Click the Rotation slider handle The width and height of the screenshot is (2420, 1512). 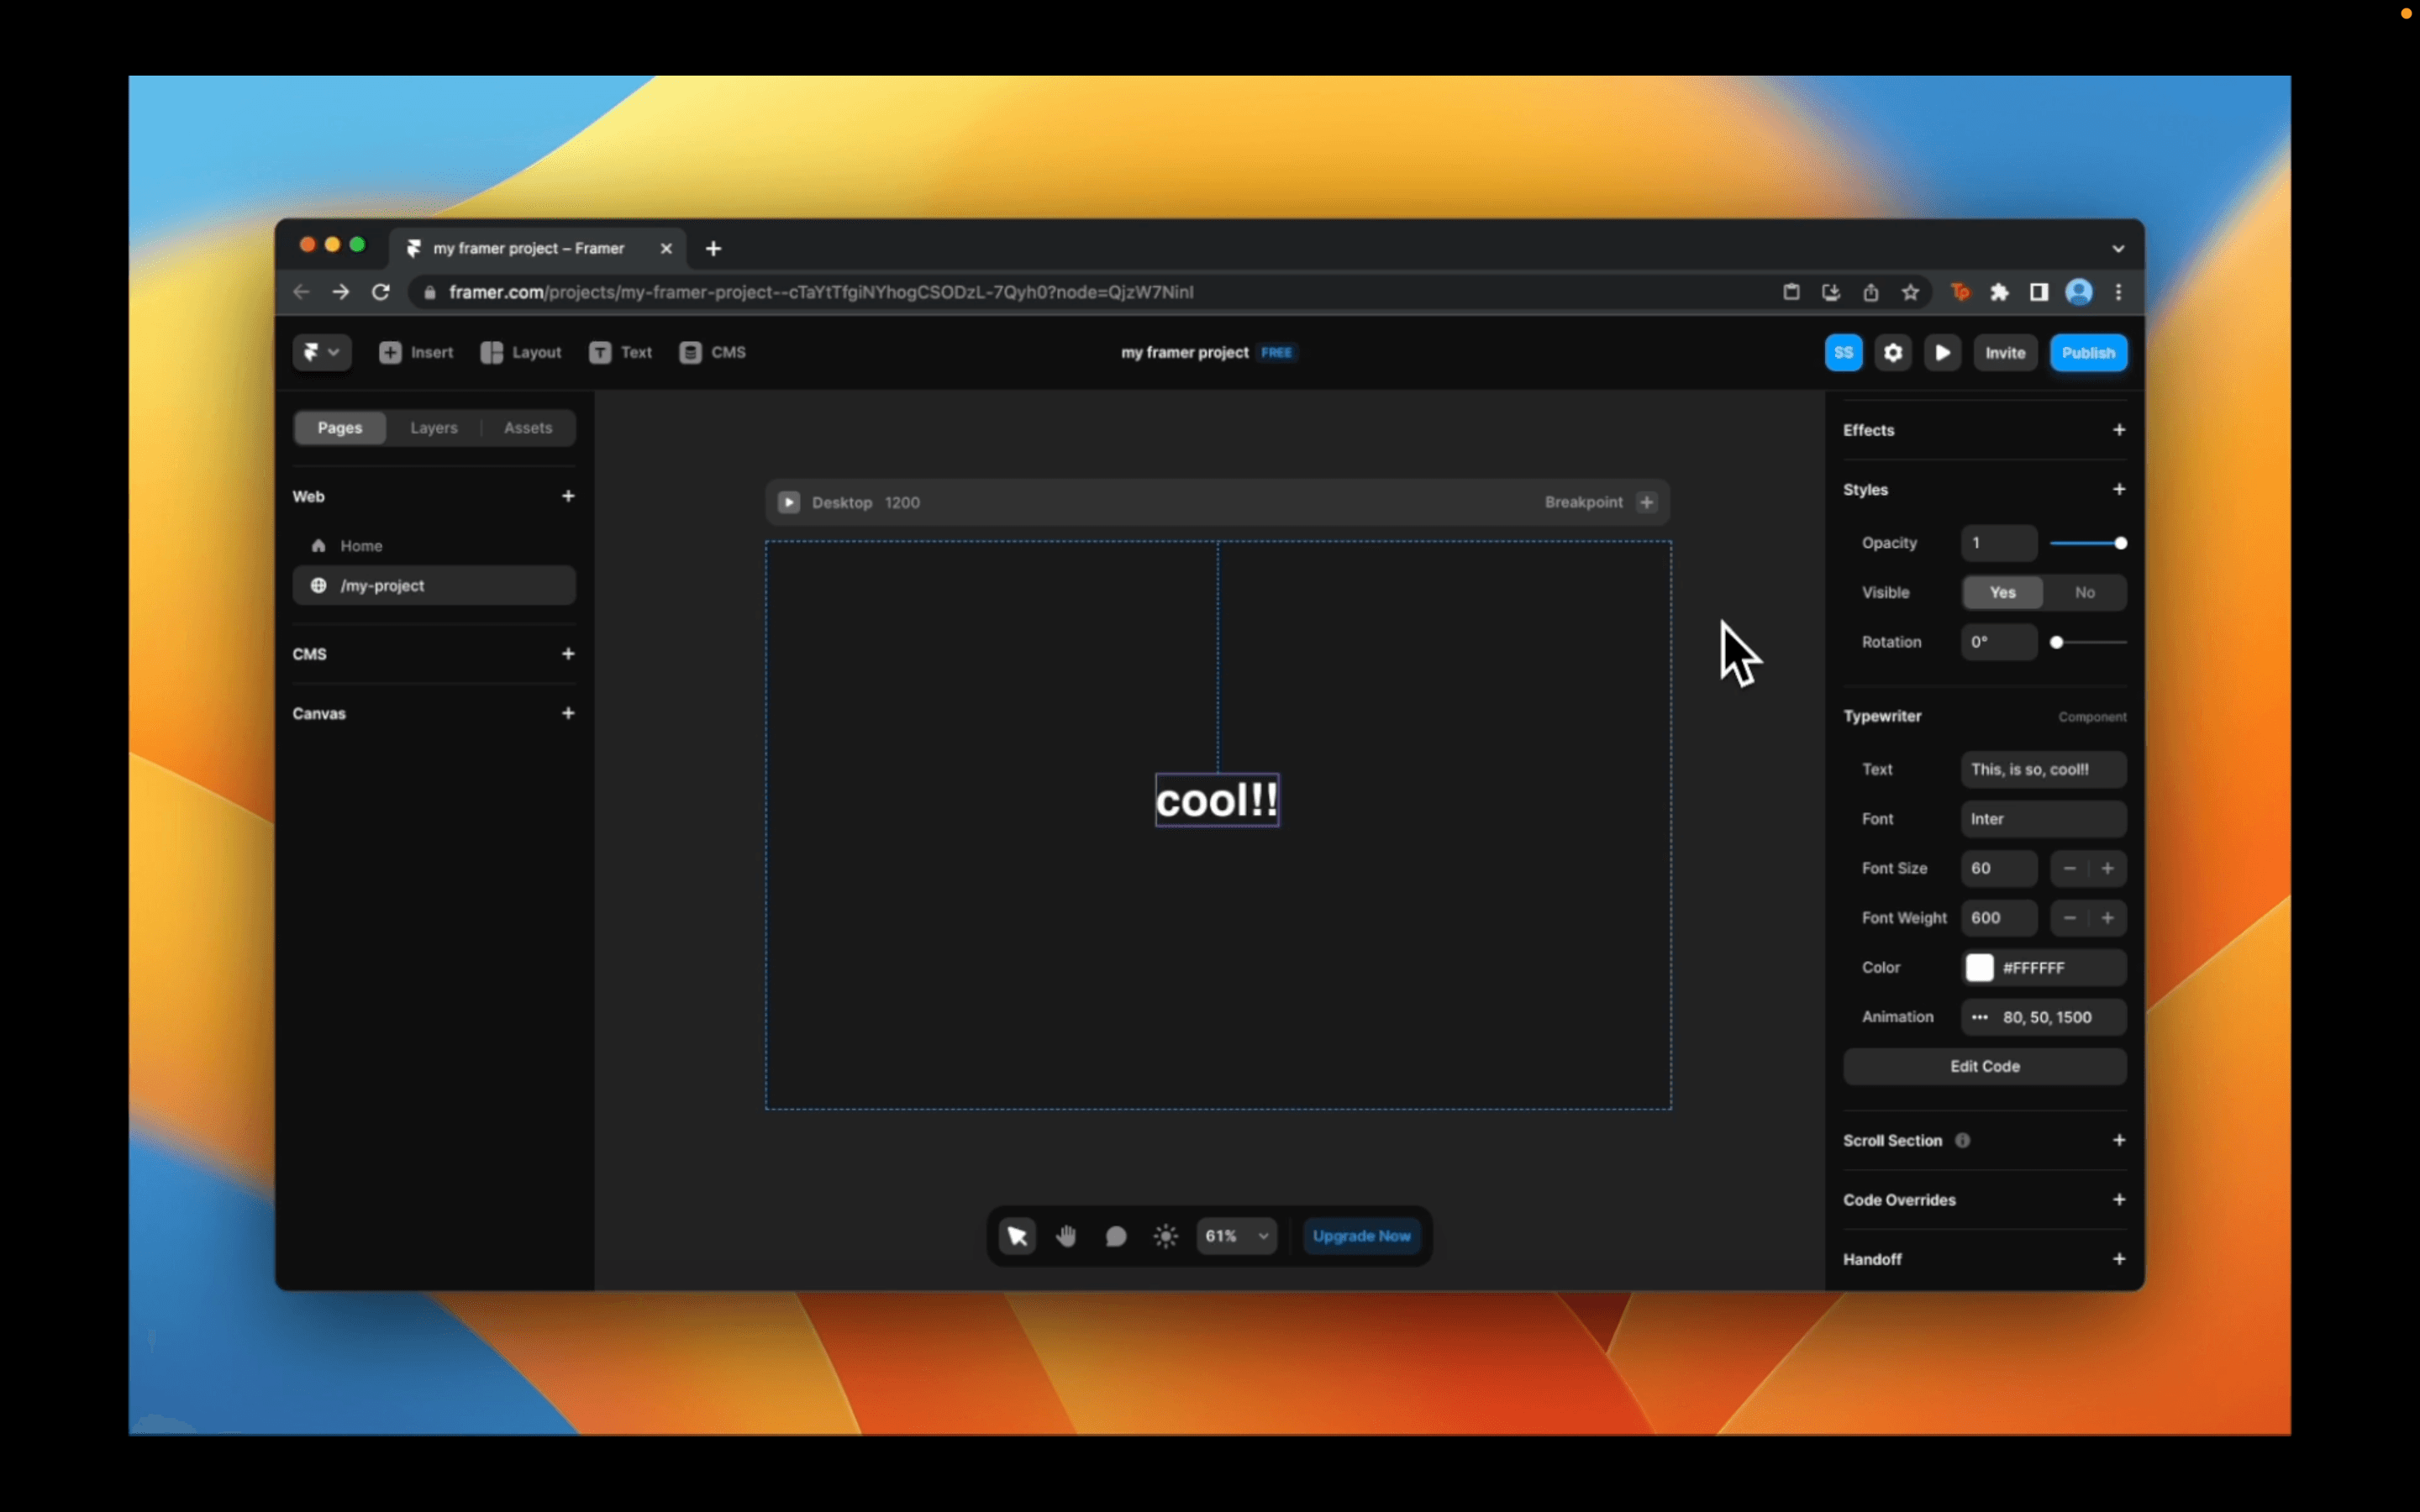pos(2057,642)
